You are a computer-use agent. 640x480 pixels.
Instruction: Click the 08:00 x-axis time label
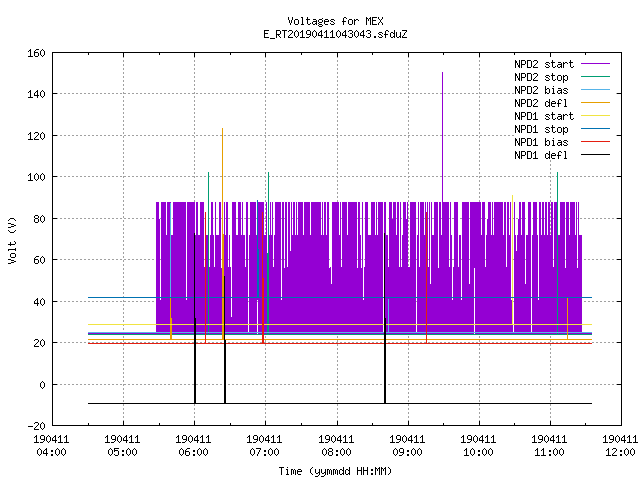click(x=336, y=452)
